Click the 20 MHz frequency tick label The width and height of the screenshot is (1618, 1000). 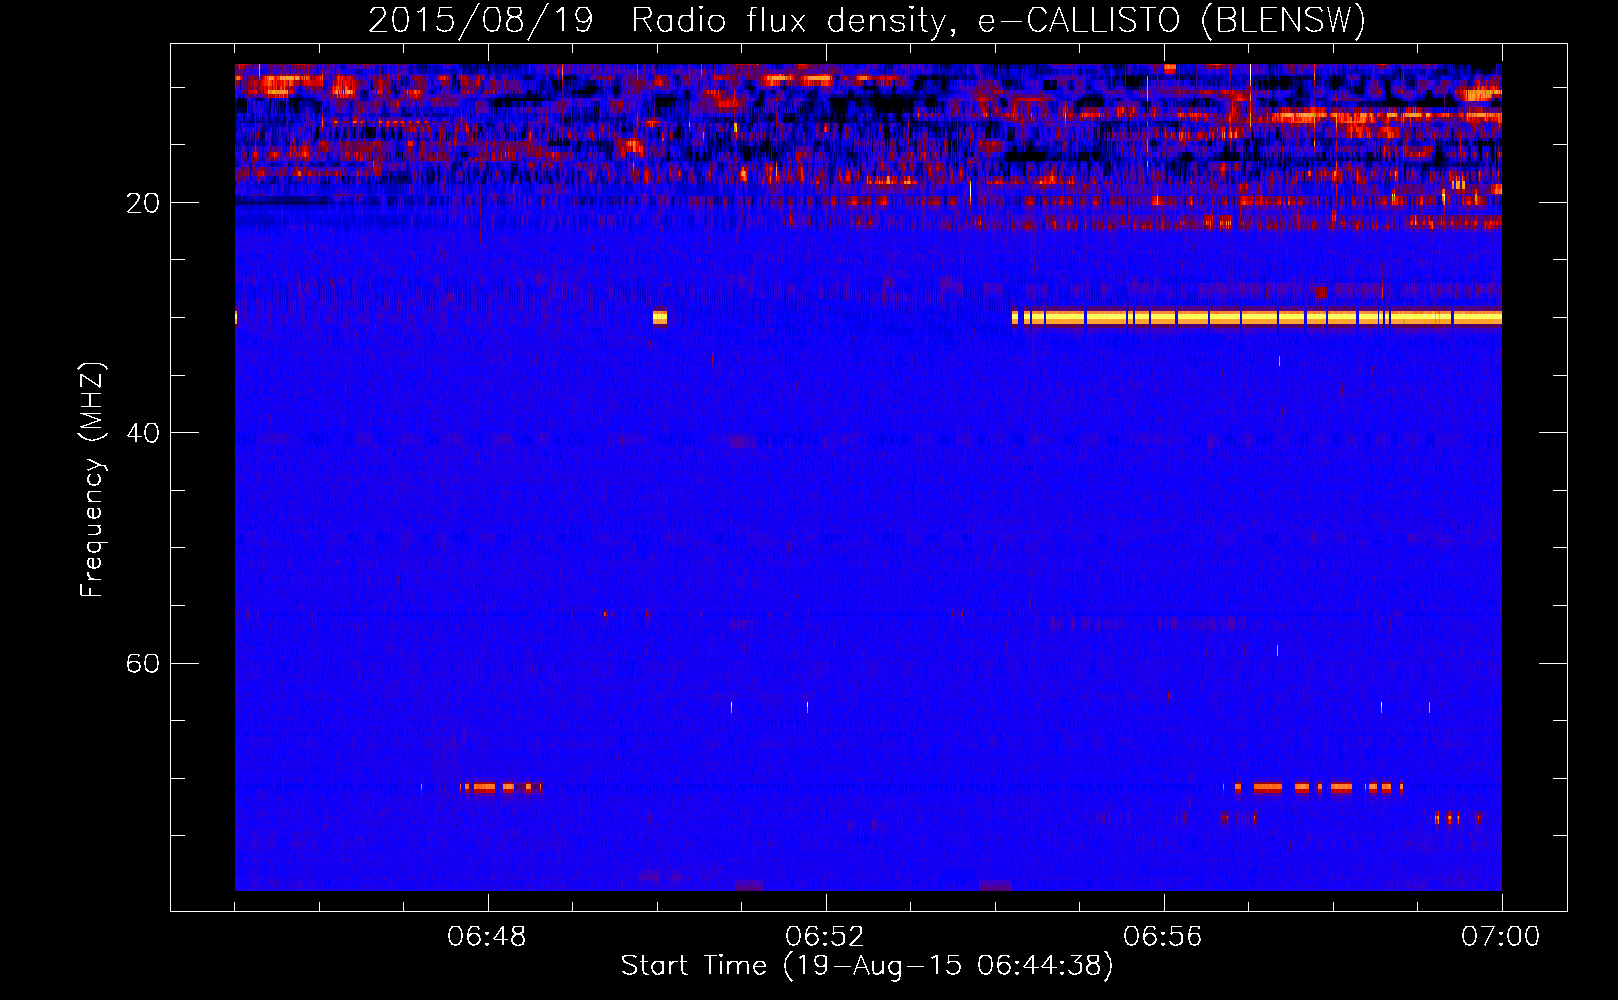(143, 203)
